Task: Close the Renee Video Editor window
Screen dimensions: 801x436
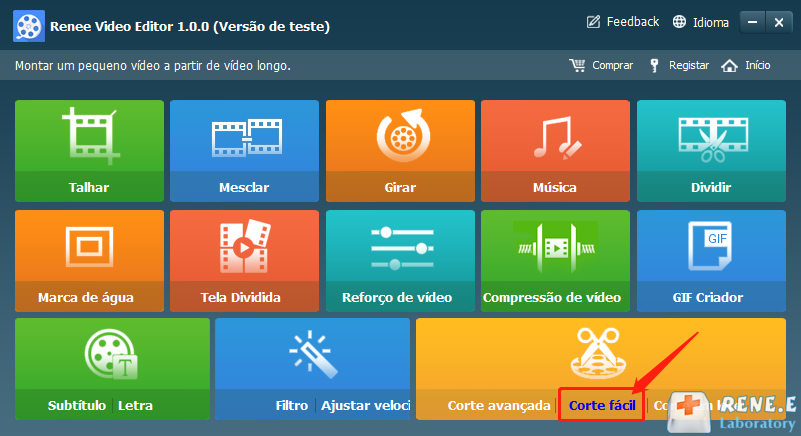Action: [x=779, y=22]
